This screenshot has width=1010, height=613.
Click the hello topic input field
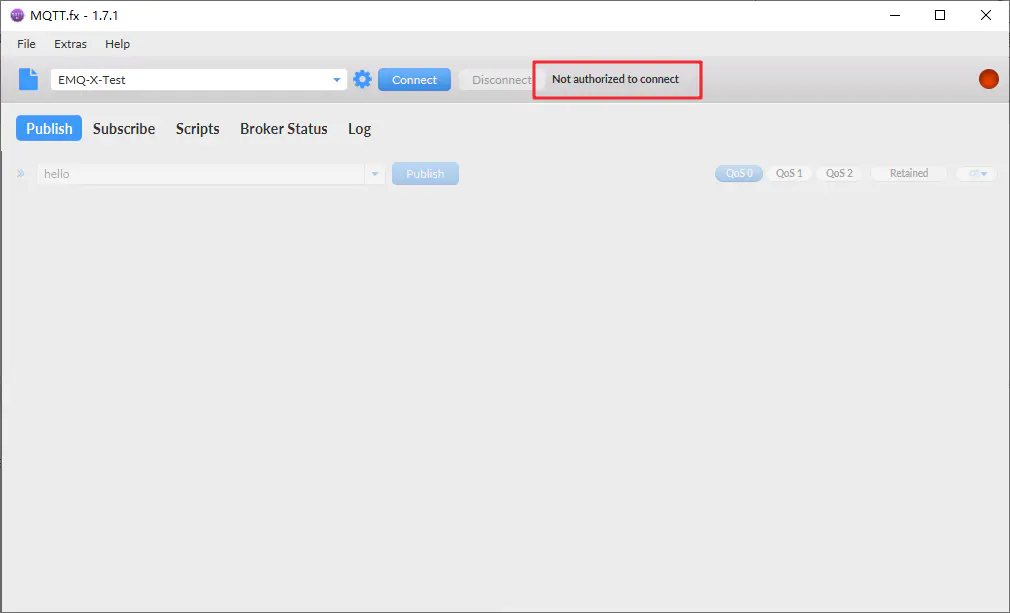200,174
